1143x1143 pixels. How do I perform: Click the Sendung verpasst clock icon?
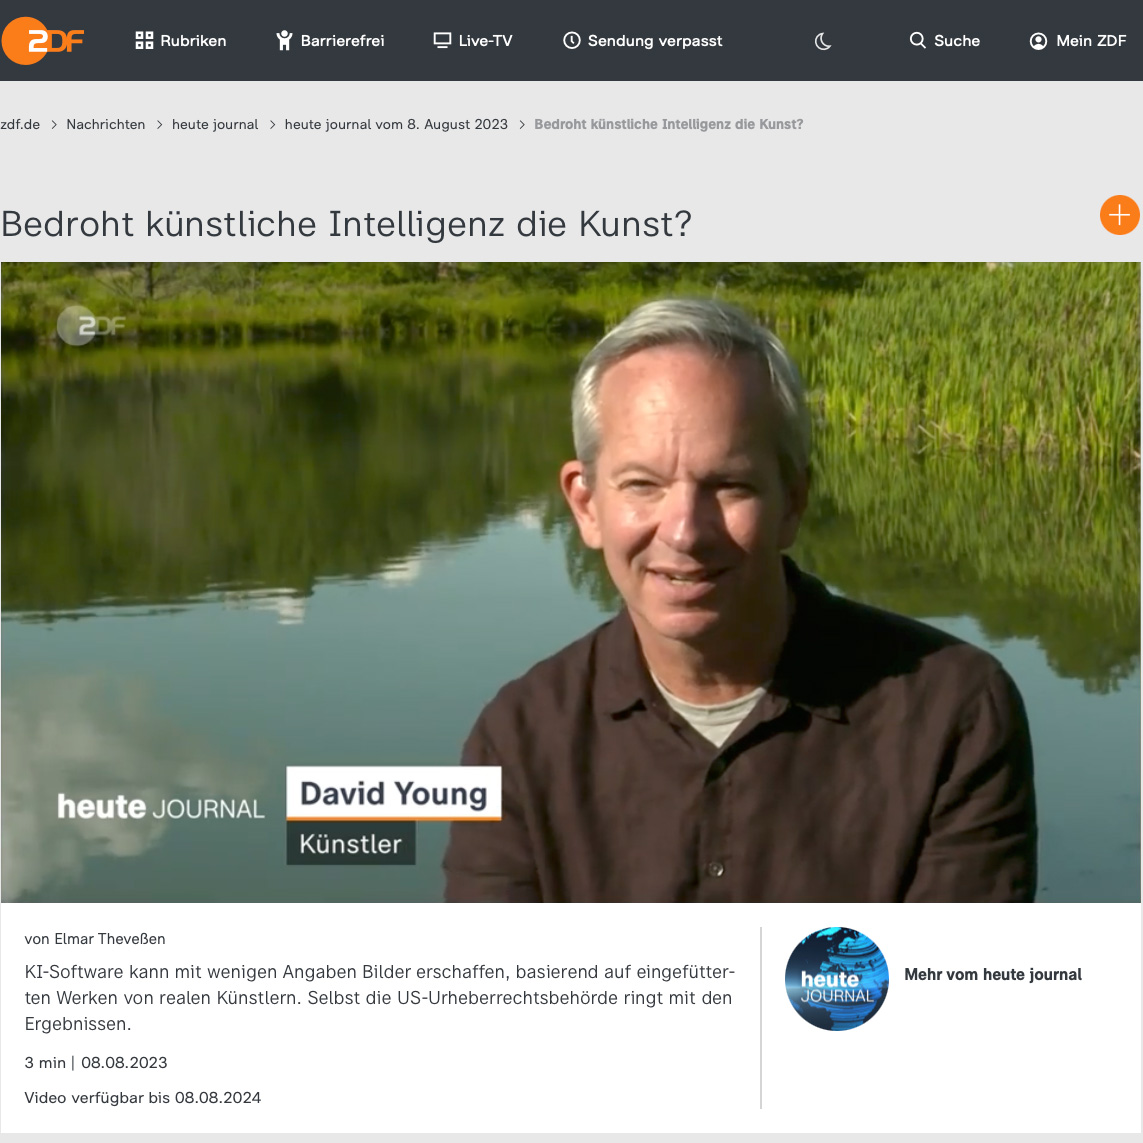572,40
